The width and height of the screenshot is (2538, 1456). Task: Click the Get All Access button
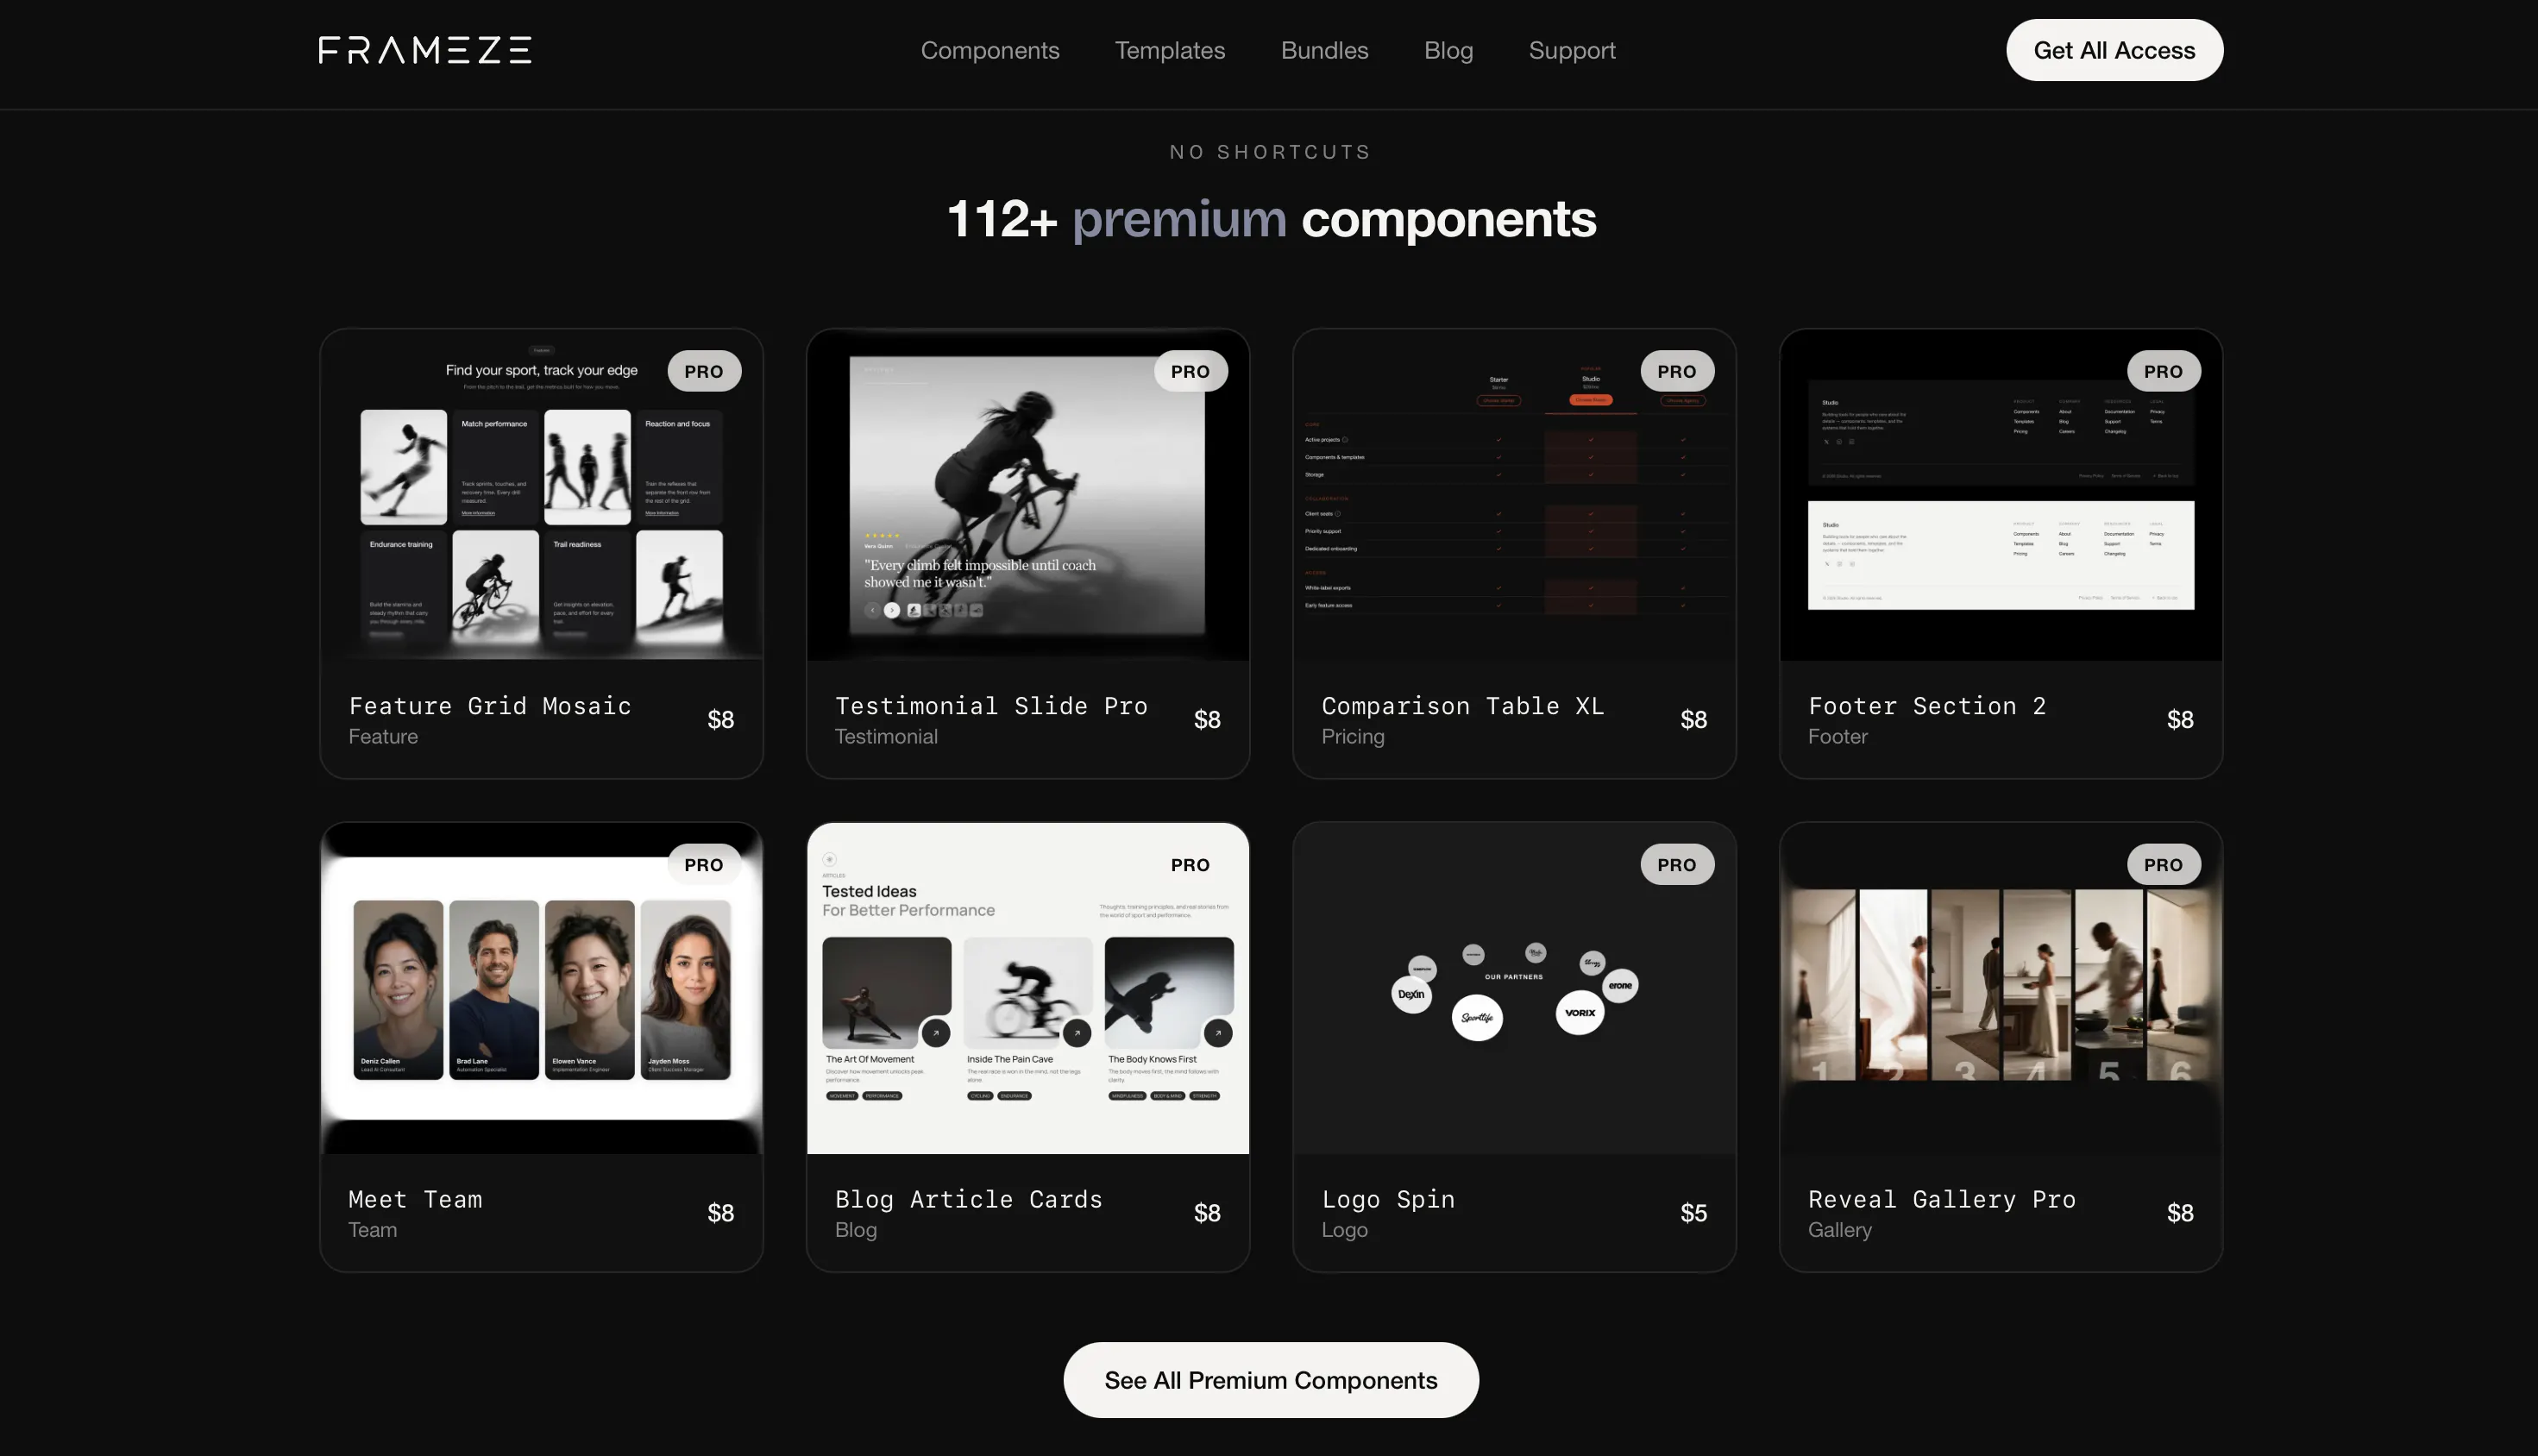(2114, 50)
